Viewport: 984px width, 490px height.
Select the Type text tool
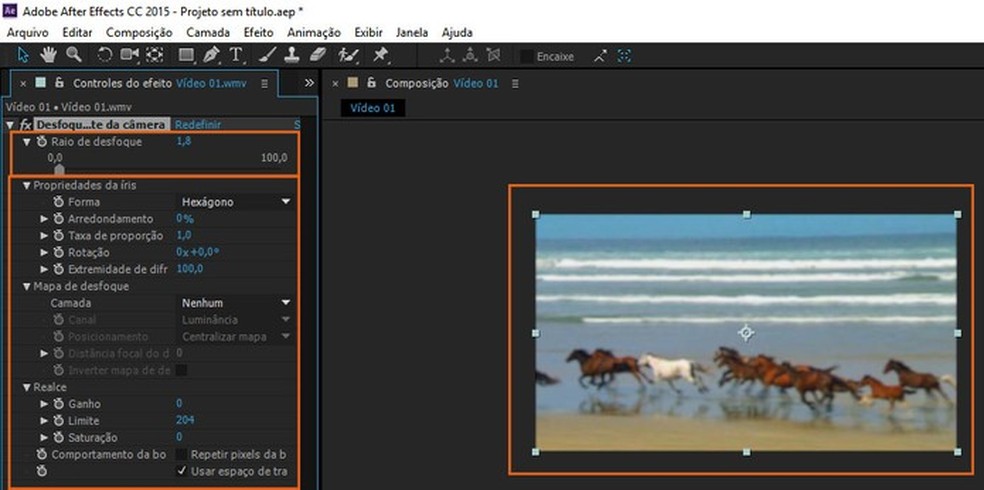coord(236,55)
